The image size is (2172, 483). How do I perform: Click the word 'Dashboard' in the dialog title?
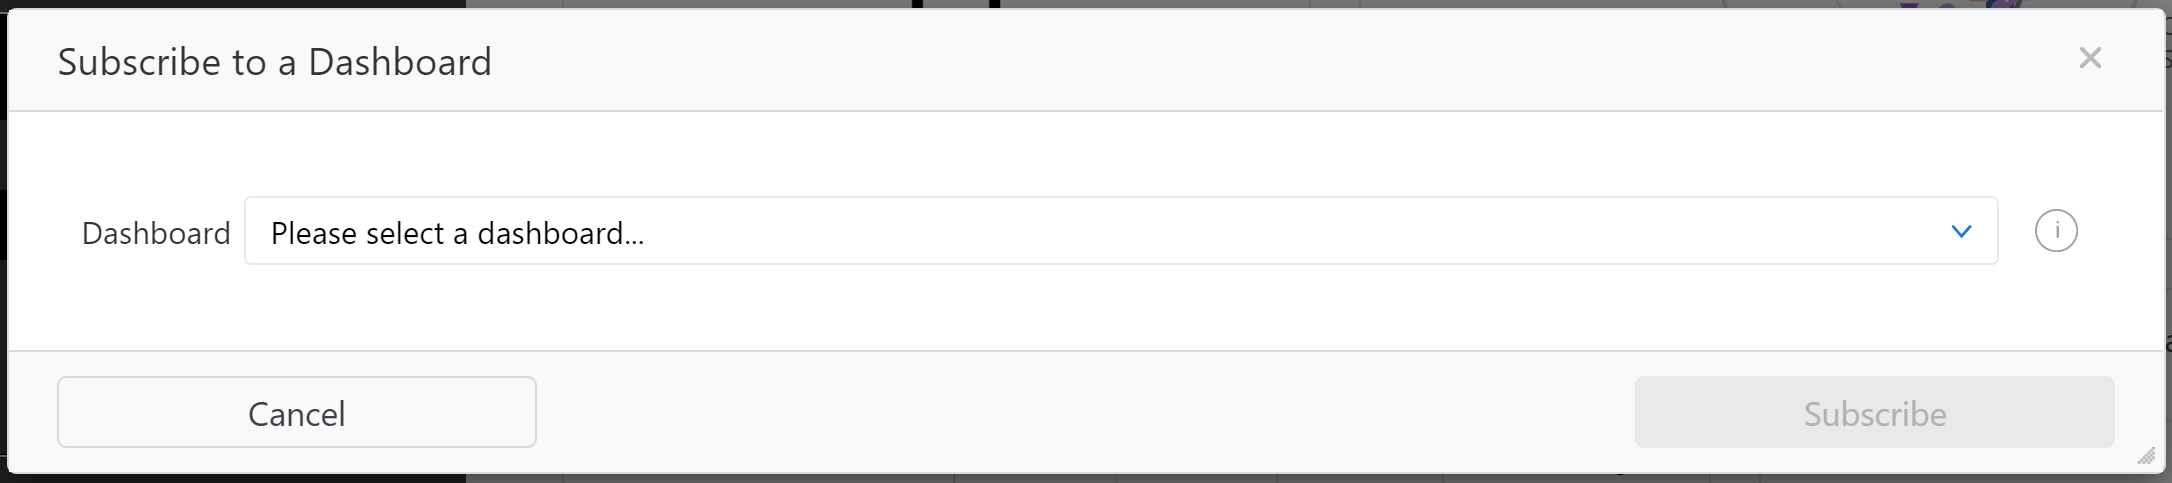coord(400,62)
